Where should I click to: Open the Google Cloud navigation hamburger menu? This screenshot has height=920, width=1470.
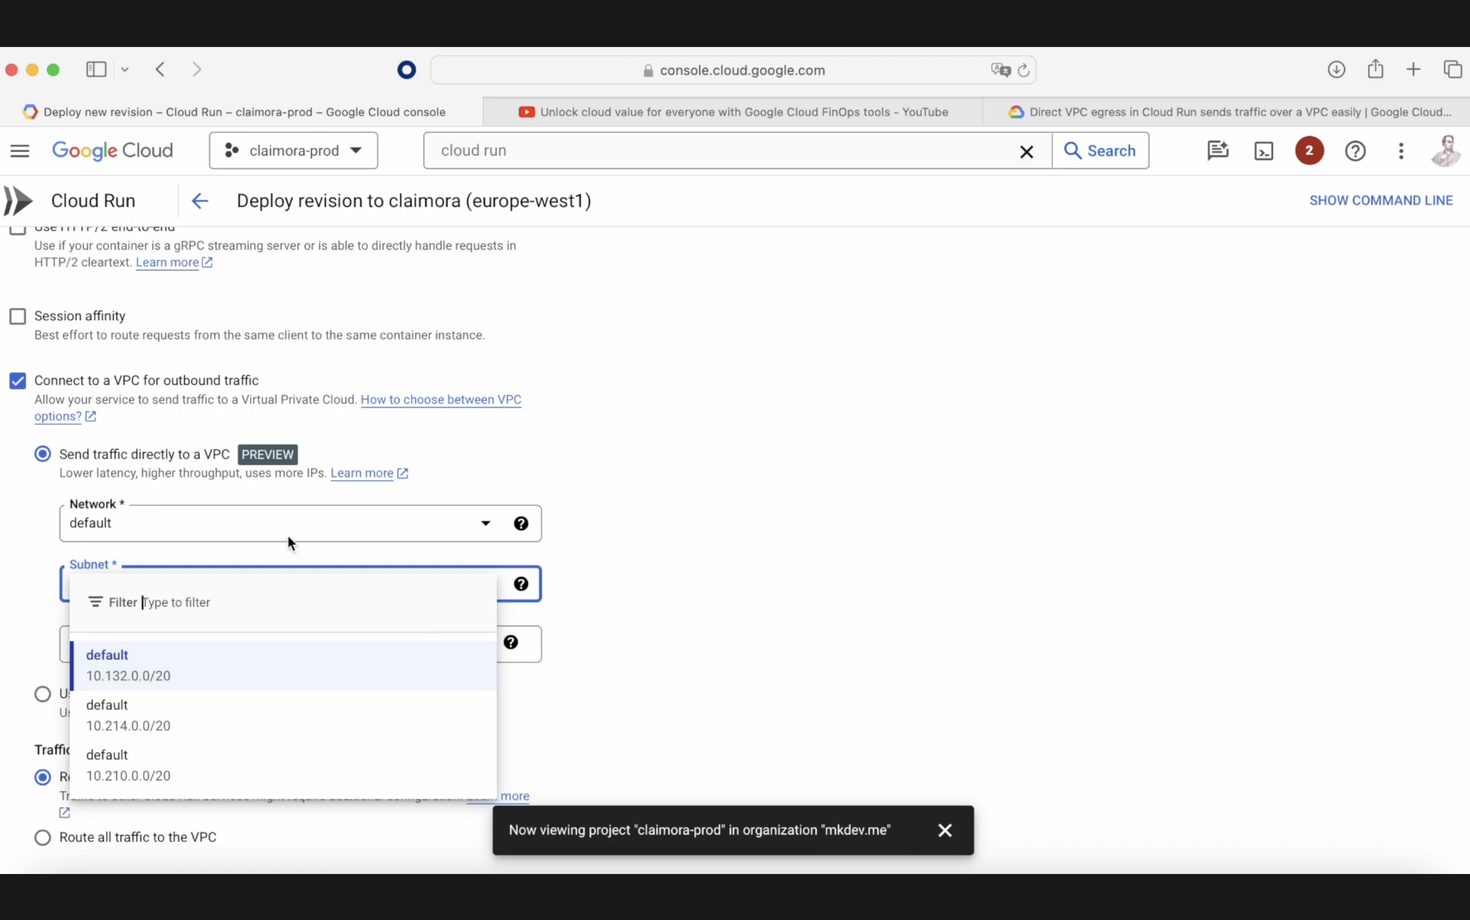(20, 151)
